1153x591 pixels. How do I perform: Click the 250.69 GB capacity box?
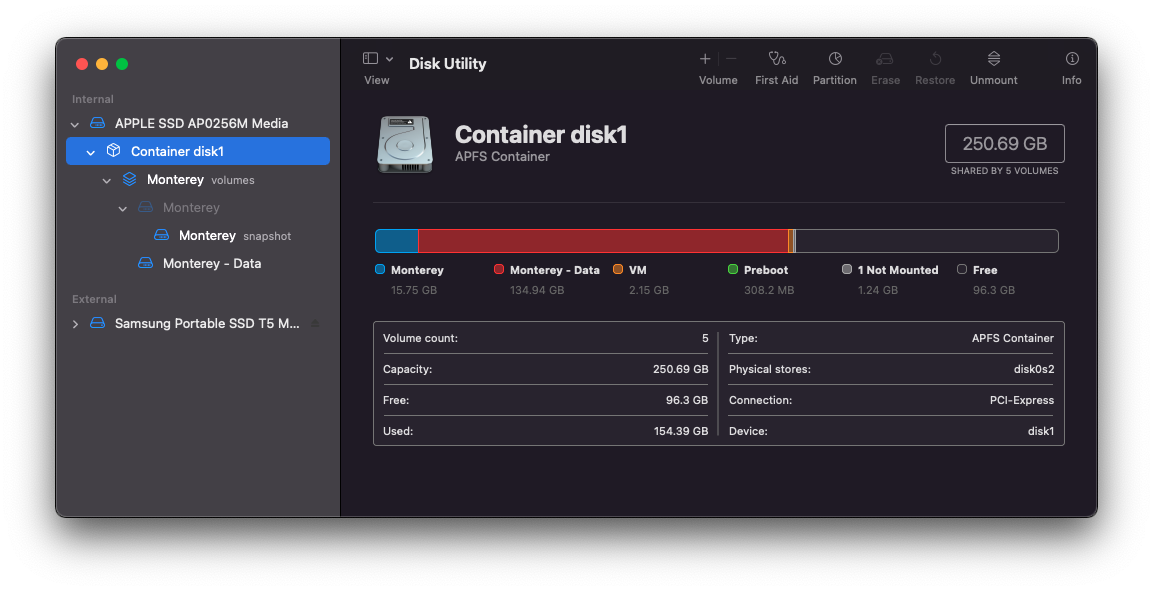1004,143
